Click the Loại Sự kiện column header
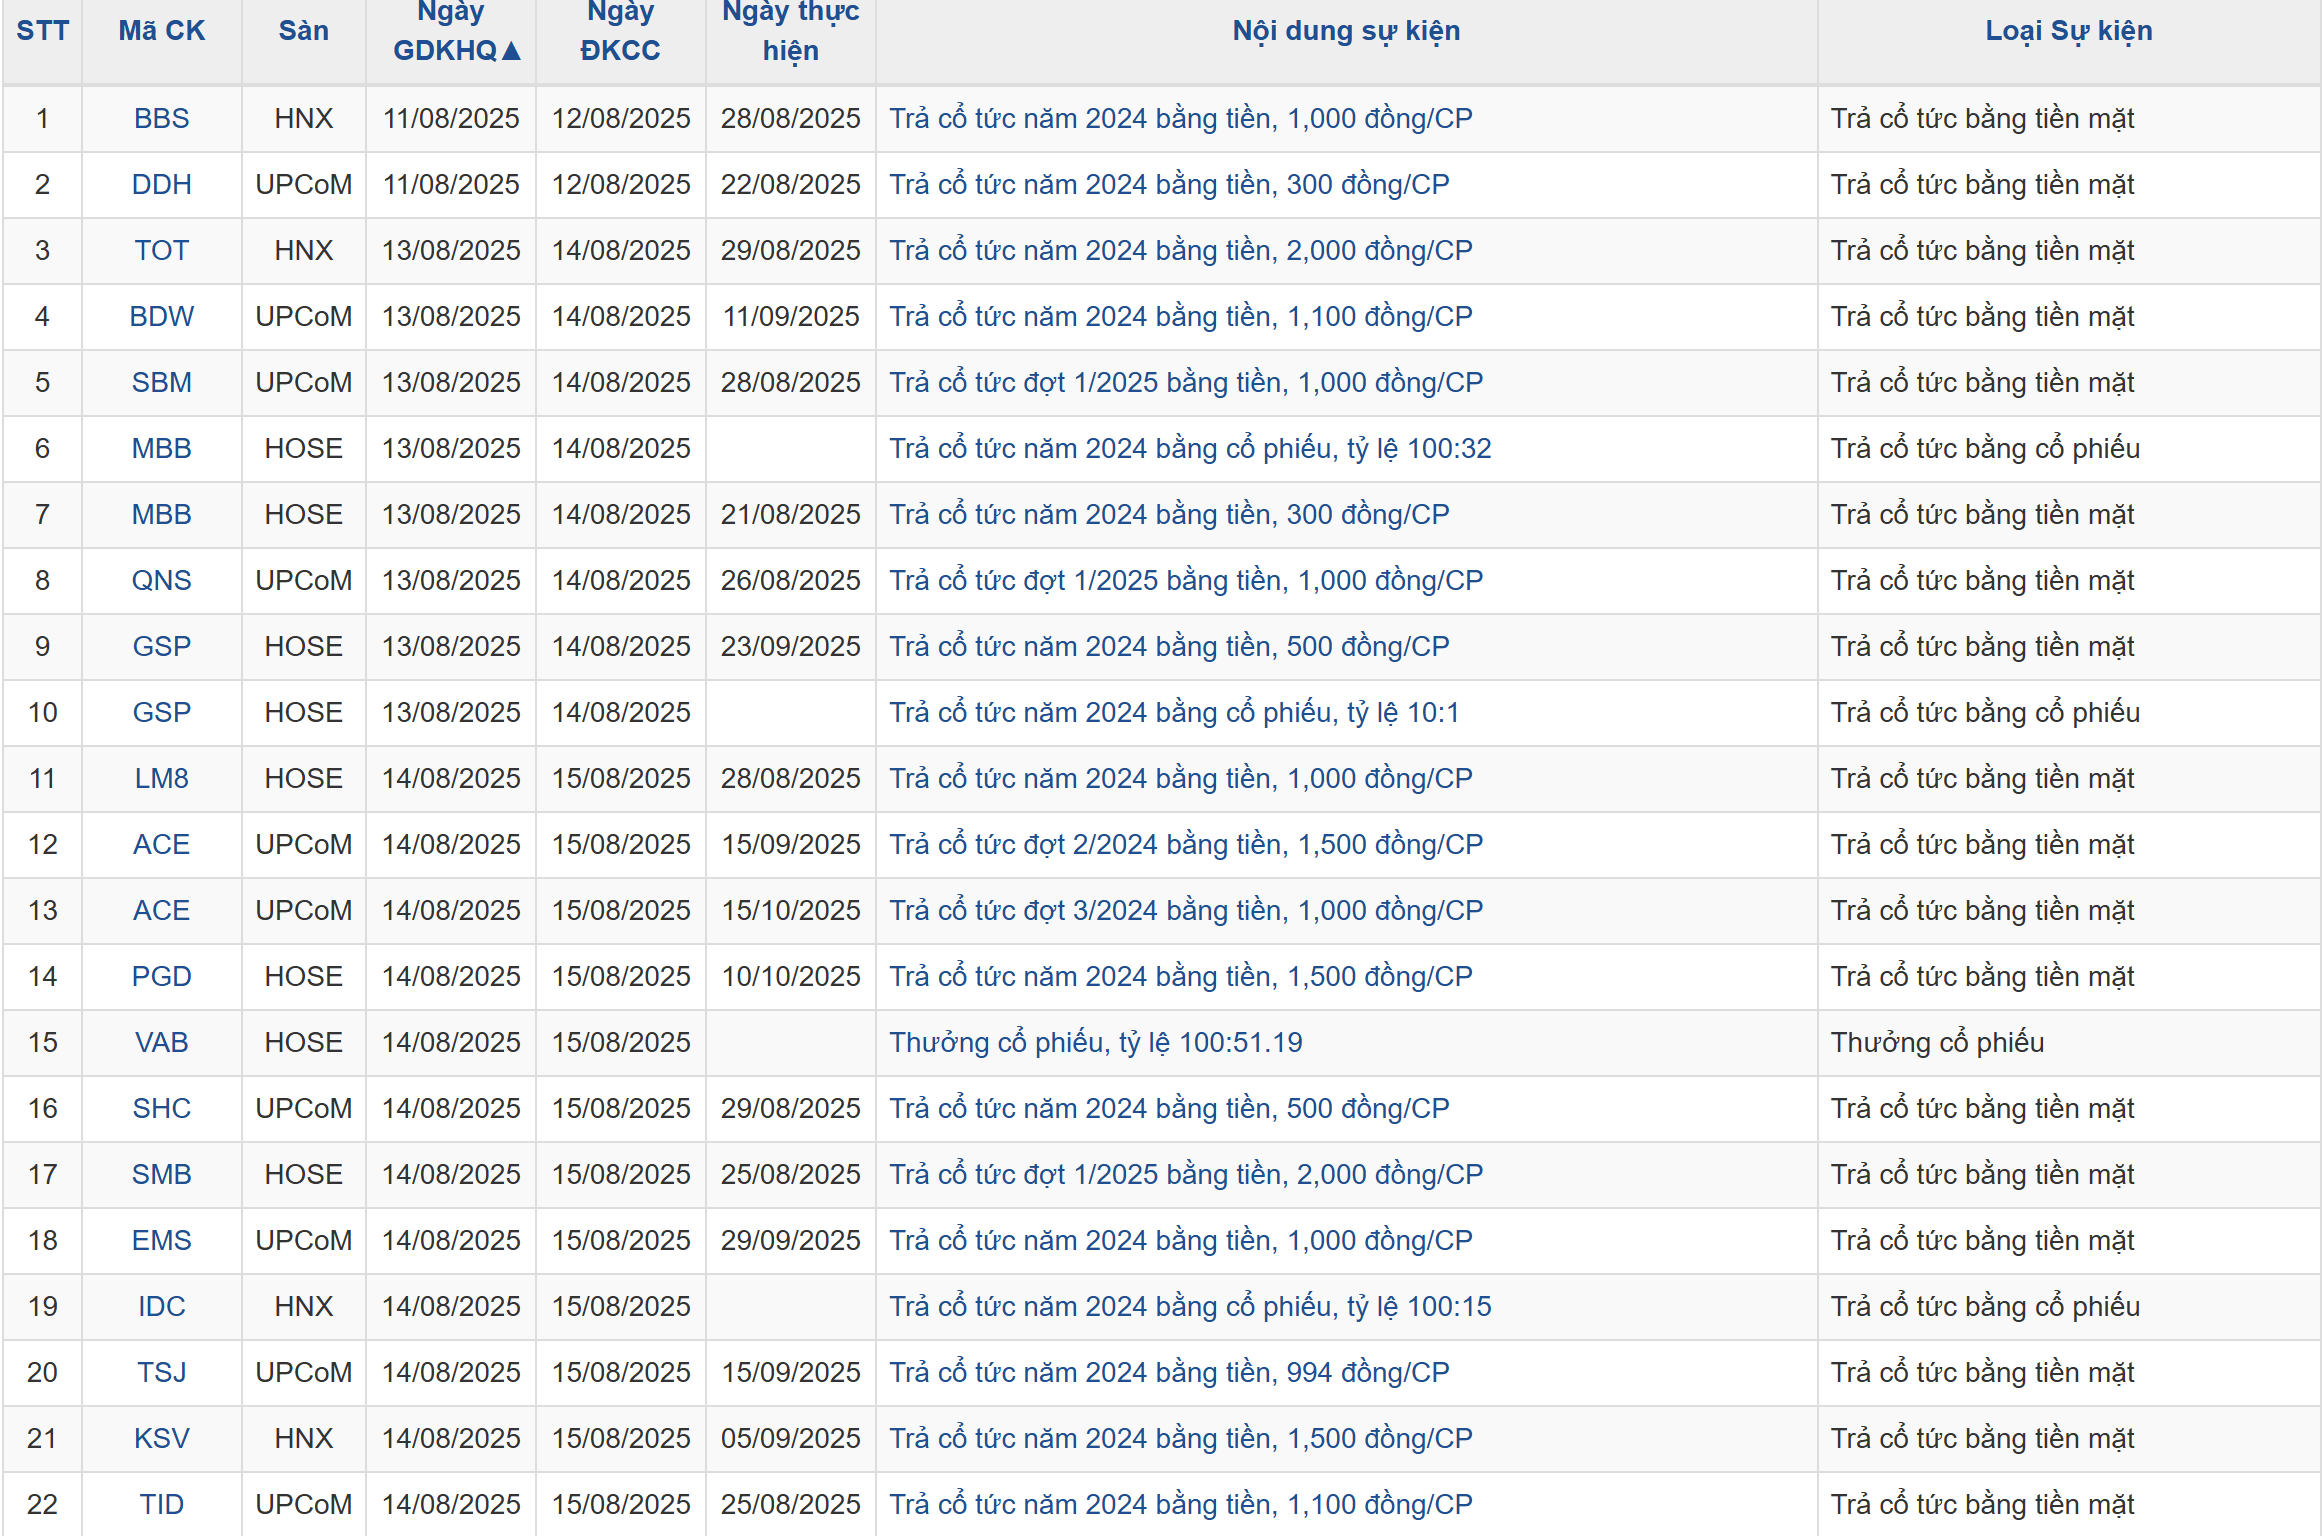 (x=2068, y=31)
